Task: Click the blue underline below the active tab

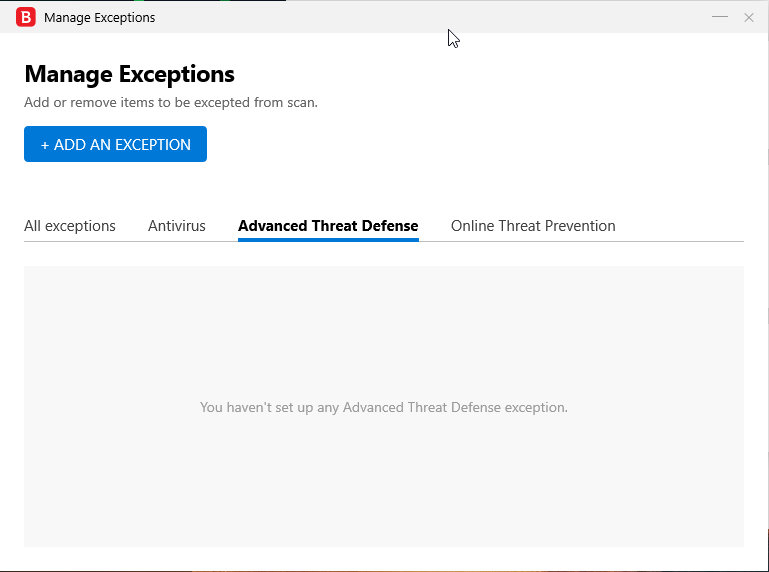Action: pos(328,240)
